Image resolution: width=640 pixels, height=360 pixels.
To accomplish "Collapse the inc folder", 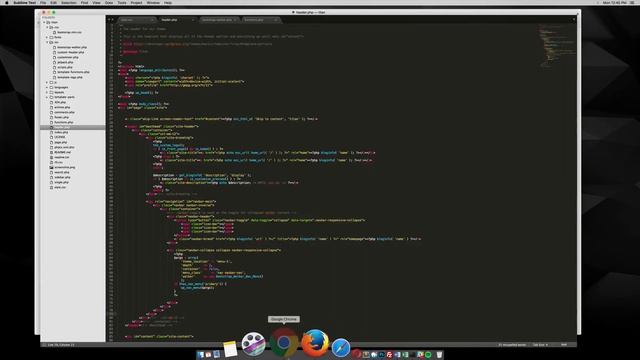I will click(x=47, y=42).
